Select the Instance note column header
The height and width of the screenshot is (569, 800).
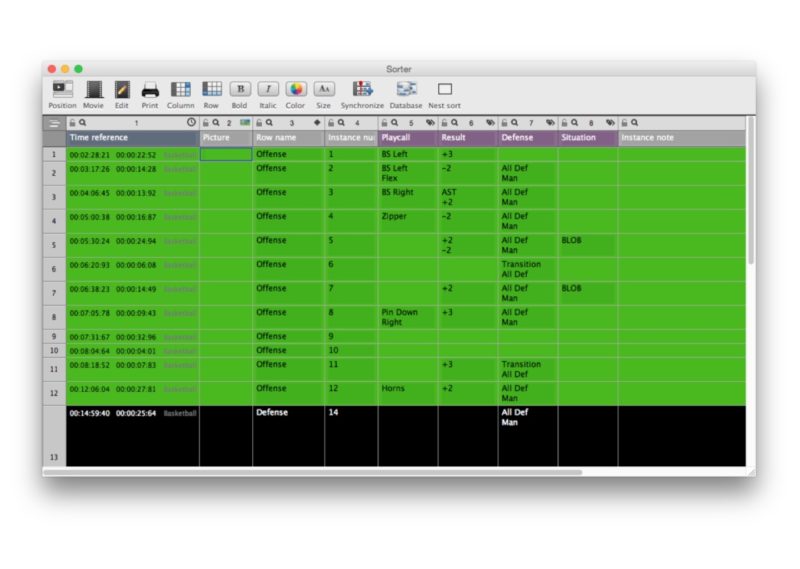click(682, 138)
